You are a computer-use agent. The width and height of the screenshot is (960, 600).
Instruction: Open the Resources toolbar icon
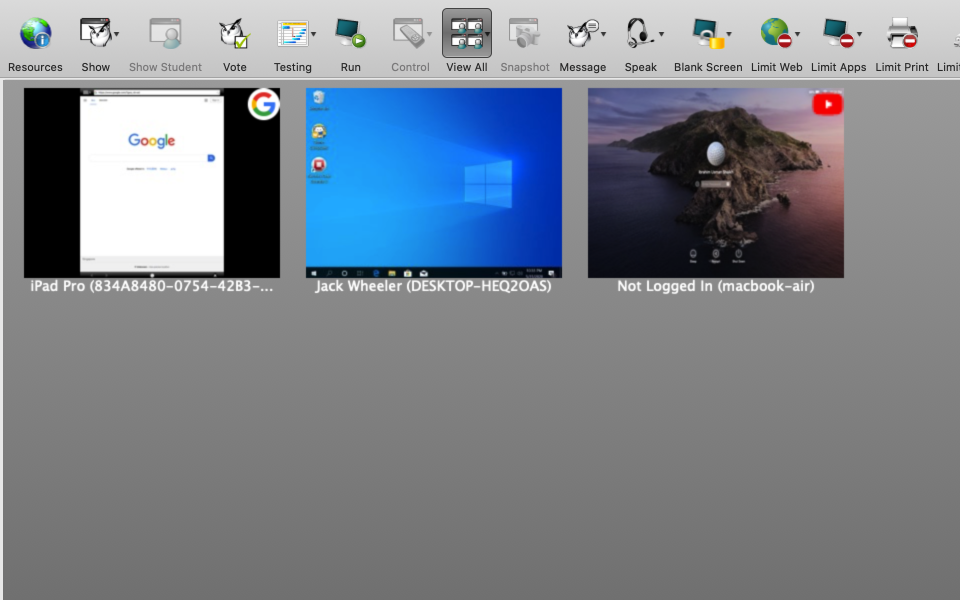[35, 35]
